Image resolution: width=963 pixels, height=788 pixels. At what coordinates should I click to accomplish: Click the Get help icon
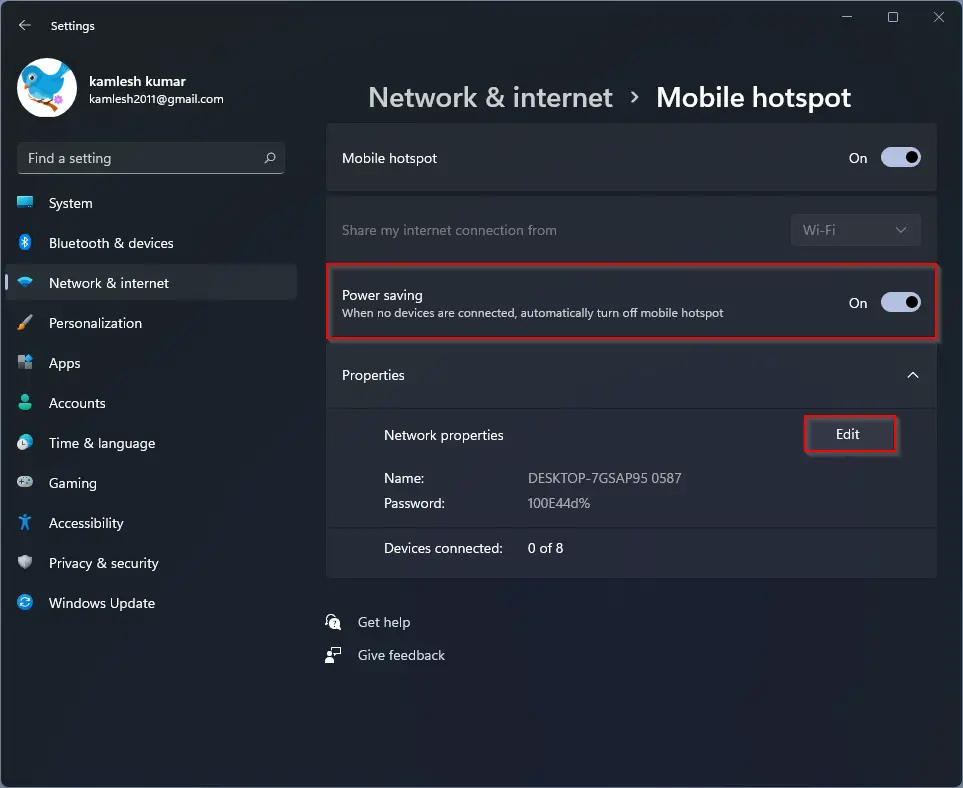tap(333, 622)
